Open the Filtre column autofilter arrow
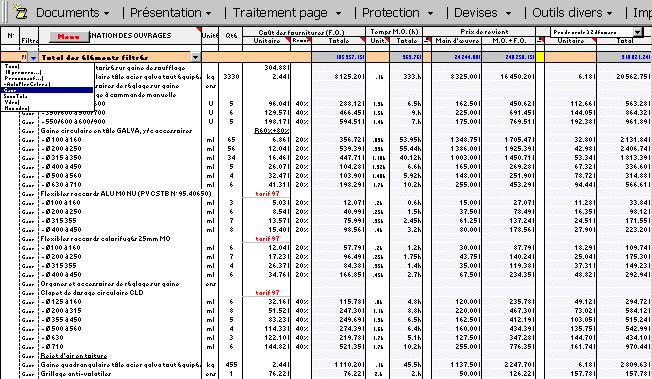Screen dimensions: 652x379 (33, 57)
